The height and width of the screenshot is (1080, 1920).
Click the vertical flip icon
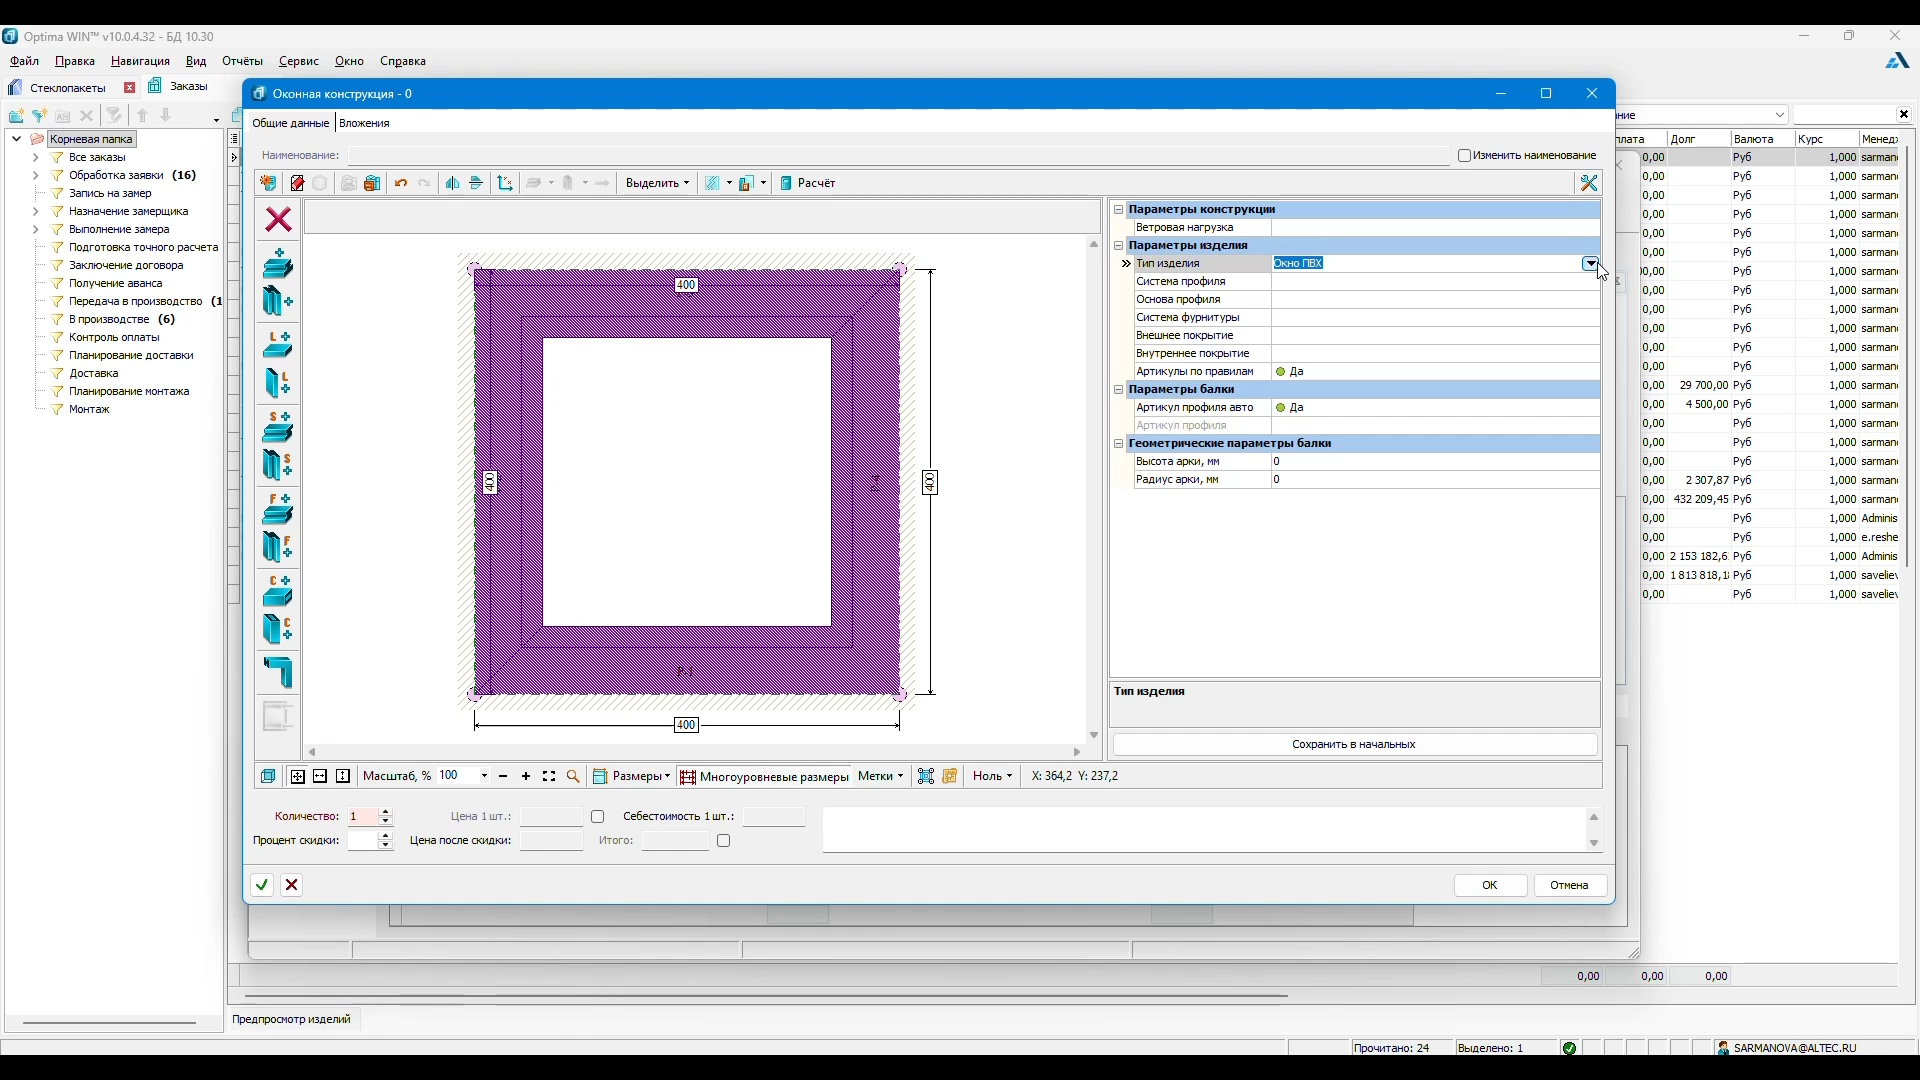click(477, 184)
